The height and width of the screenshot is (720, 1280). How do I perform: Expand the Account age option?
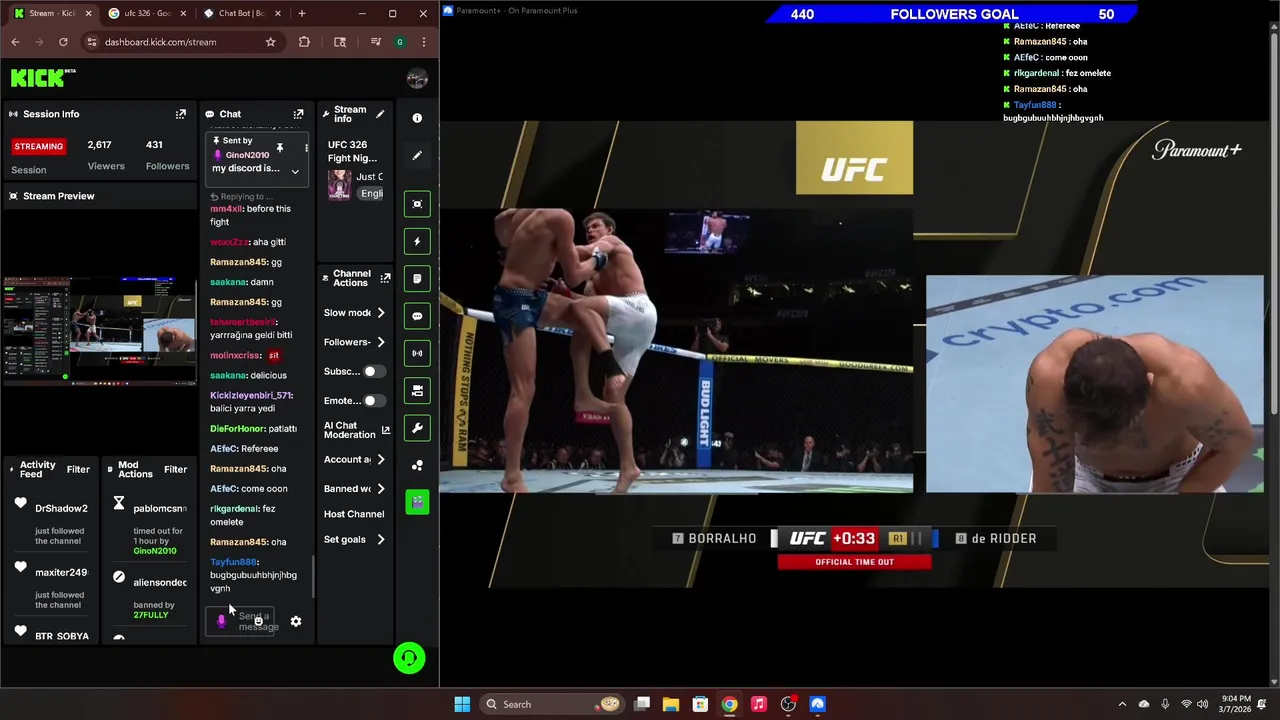point(380,460)
